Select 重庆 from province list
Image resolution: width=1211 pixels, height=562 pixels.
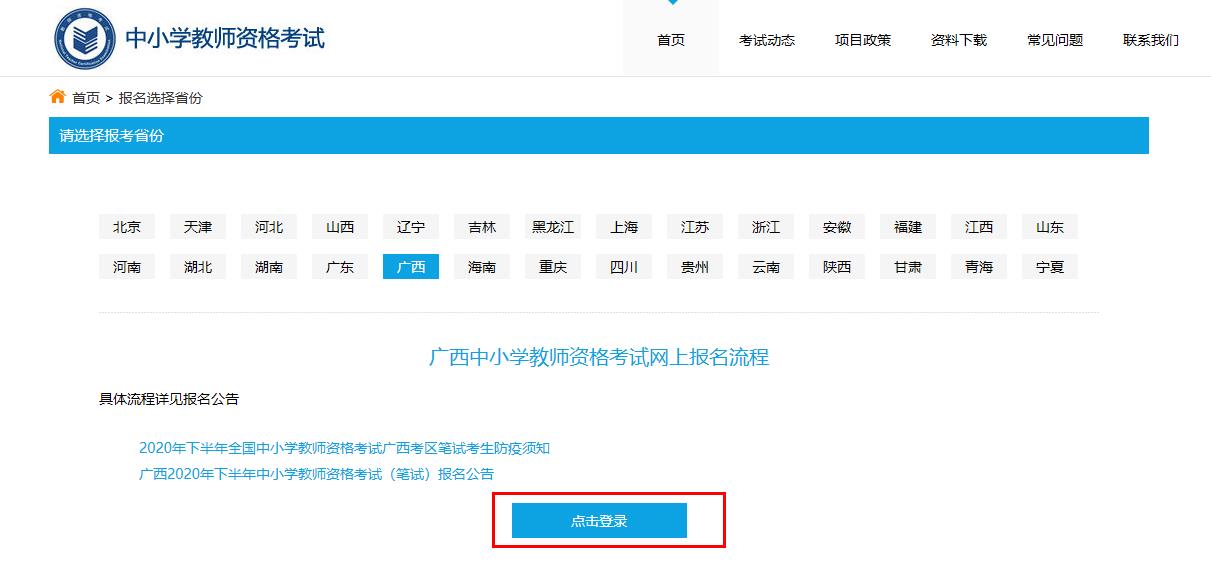coord(553,267)
